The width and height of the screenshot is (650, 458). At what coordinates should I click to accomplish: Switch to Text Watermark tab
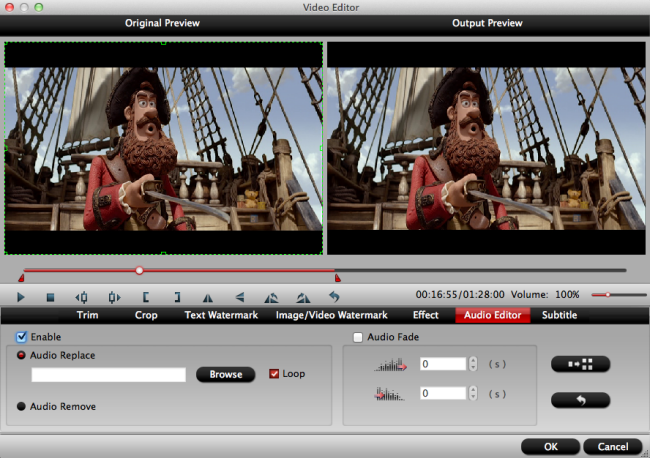point(221,315)
